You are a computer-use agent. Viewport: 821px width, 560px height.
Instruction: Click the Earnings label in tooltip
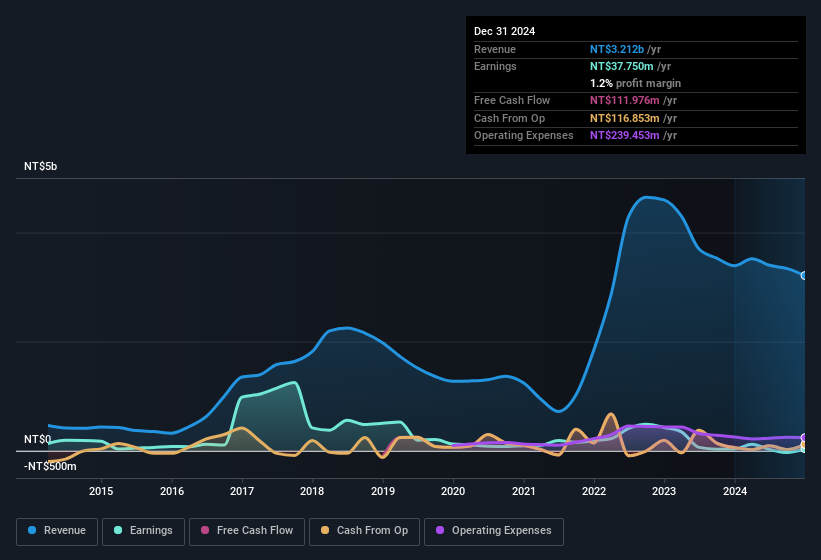coord(495,66)
